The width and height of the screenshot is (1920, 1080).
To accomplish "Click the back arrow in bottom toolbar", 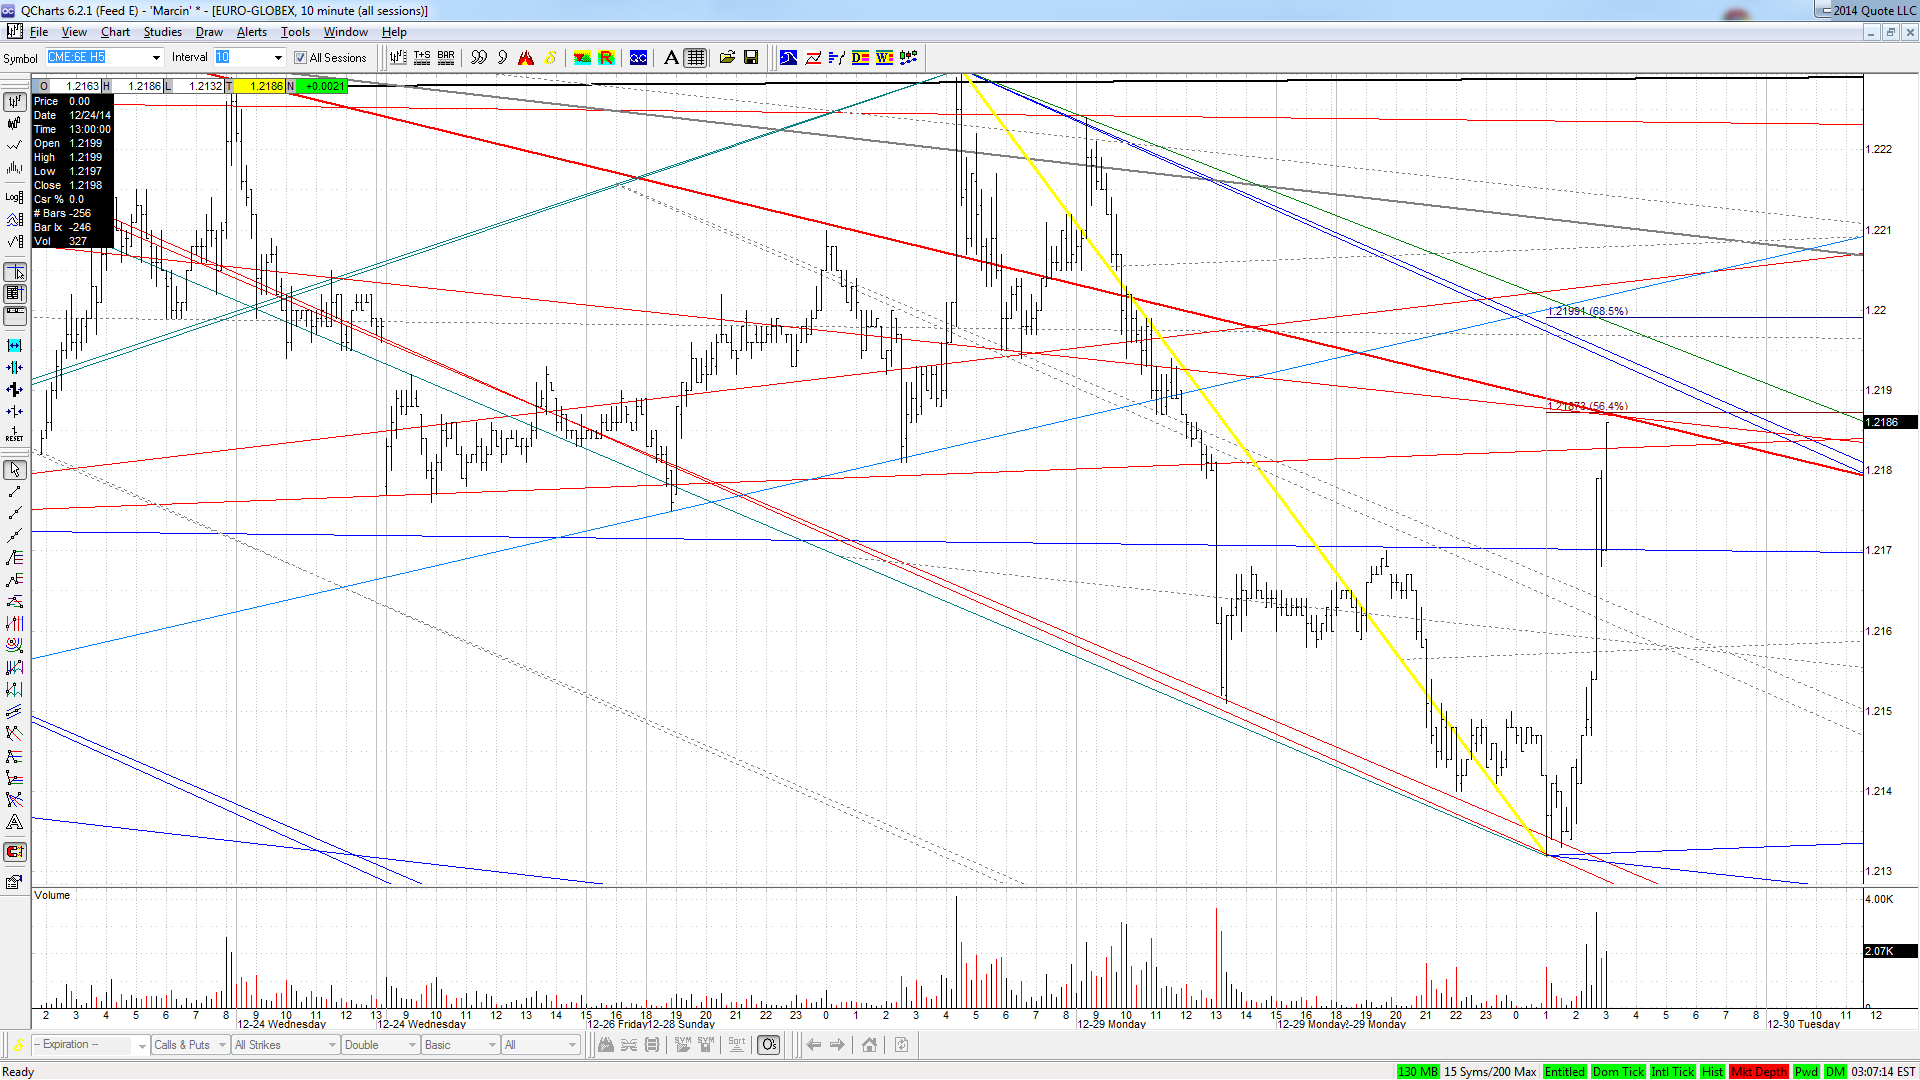I will (x=814, y=1045).
